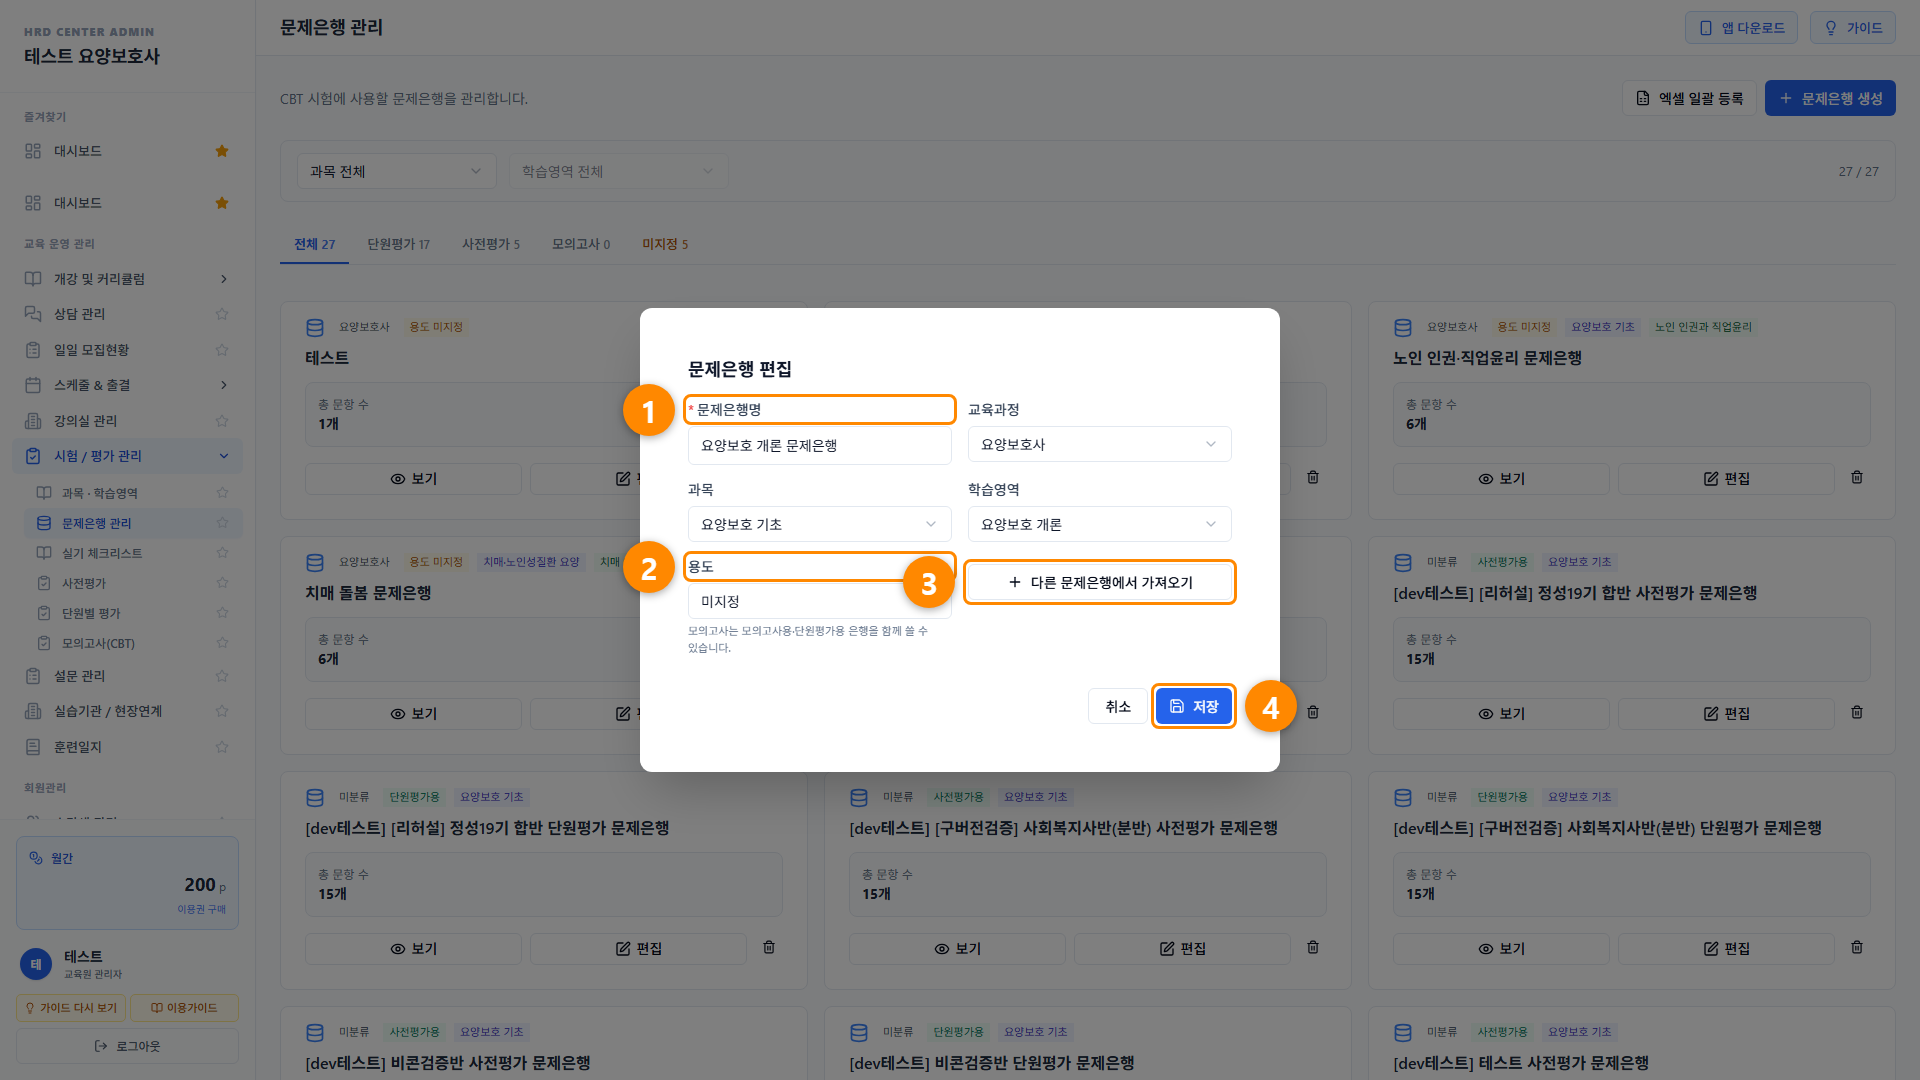The height and width of the screenshot is (1080, 1920).
Task: Click 보기 on 치매 돌봄 문제은행 card
Action: [413, 714]
